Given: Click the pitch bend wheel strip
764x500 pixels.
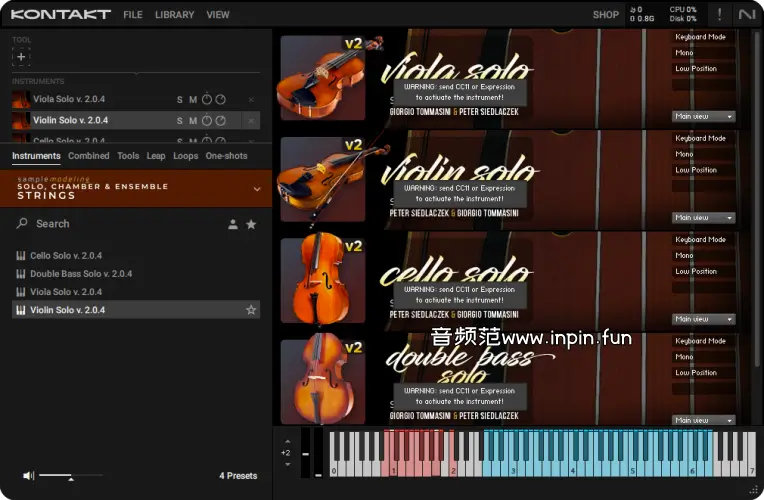Looking at the screenshot, I should click(306, 453).
